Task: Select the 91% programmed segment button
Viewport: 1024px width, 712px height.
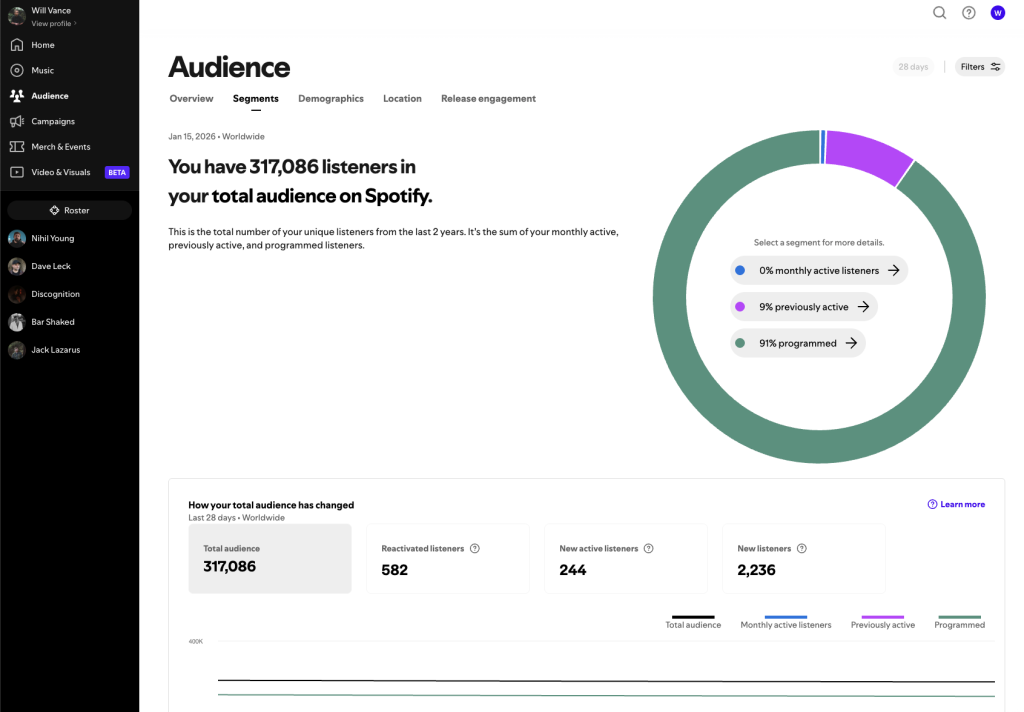Action: click(x=797, y=343)
